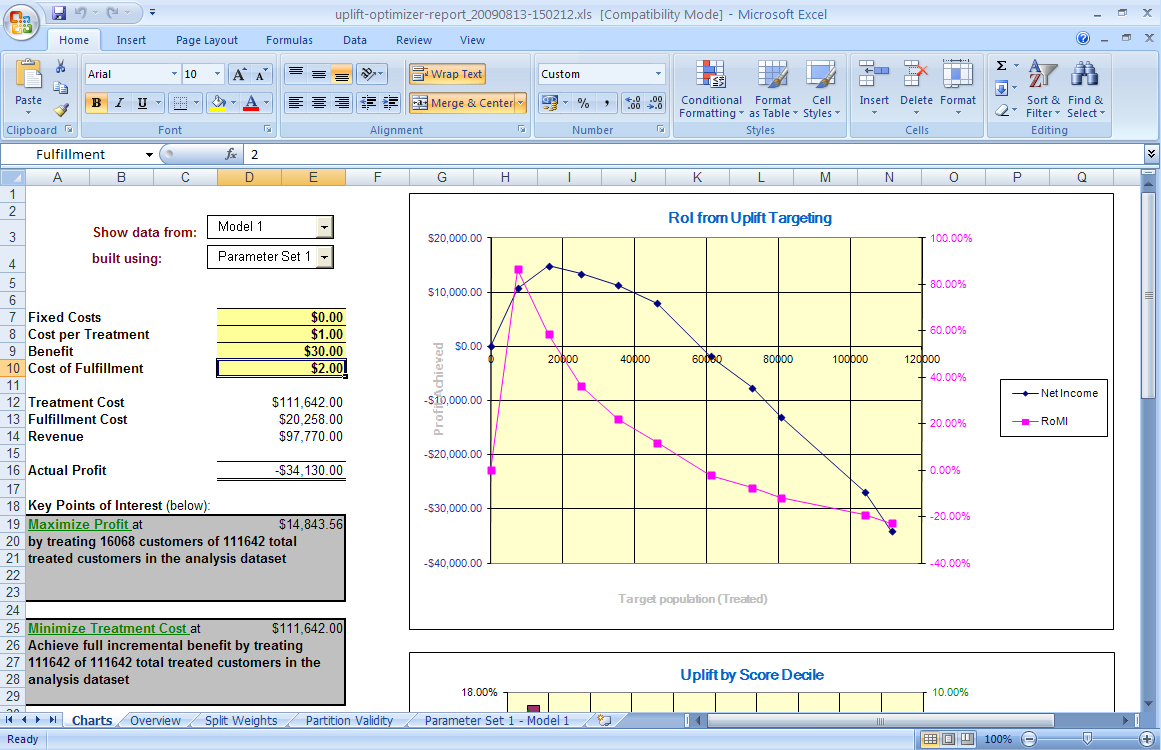Click the AutoSum sigma icon
Image resolution: width=1161 pixels, height=750 pixels.
[1001, 66]
